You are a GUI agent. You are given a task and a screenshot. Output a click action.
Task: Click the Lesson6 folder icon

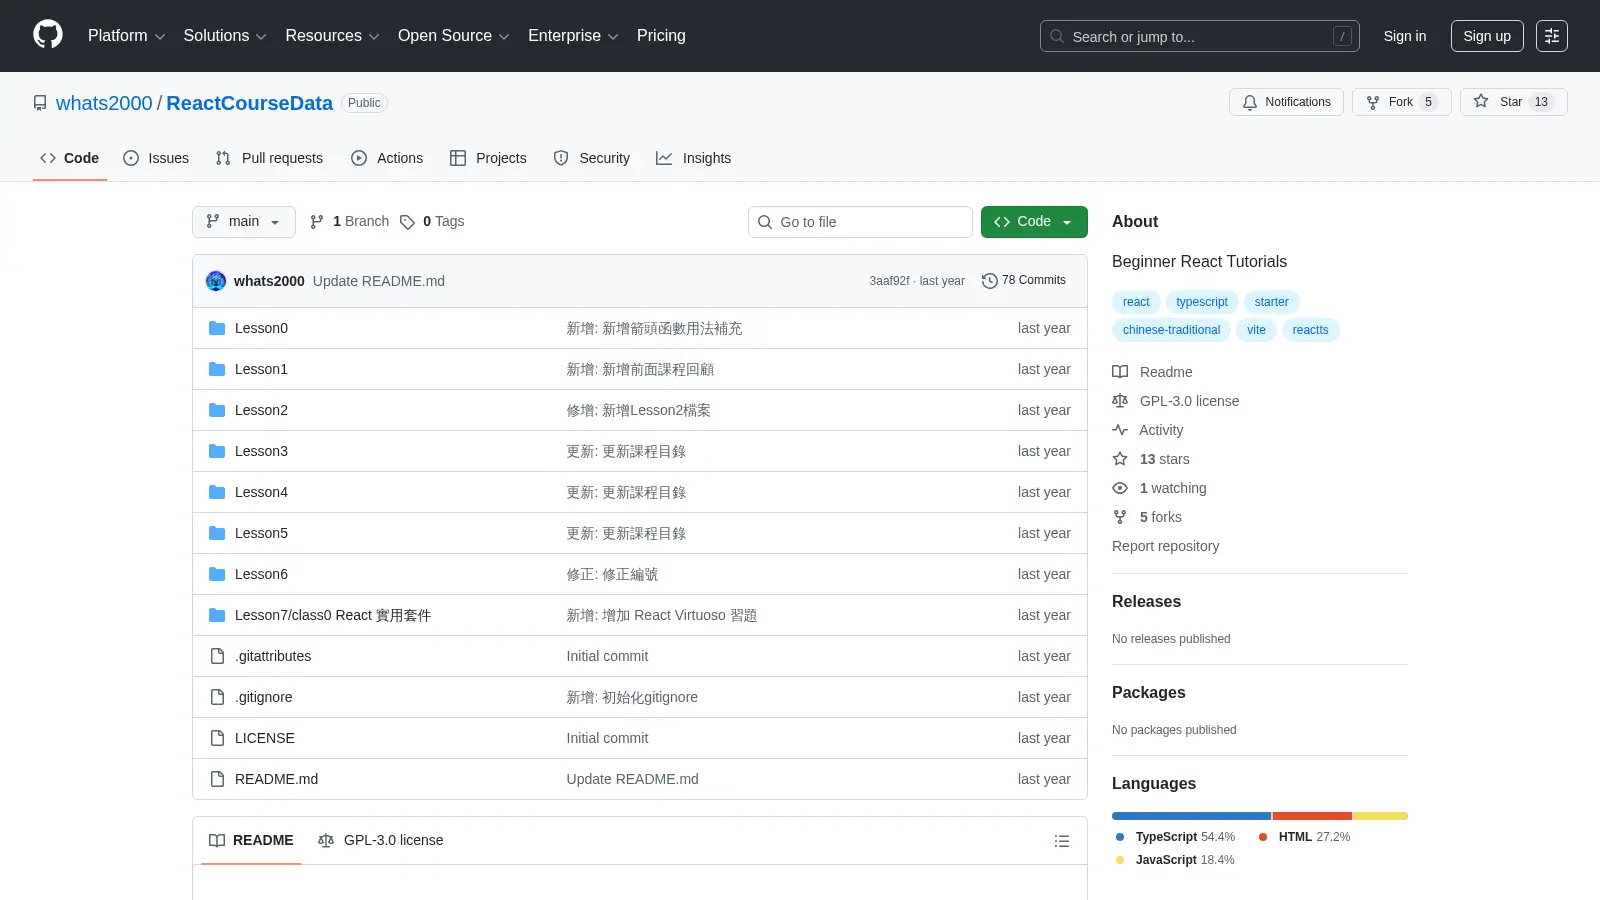coord(217,574)
